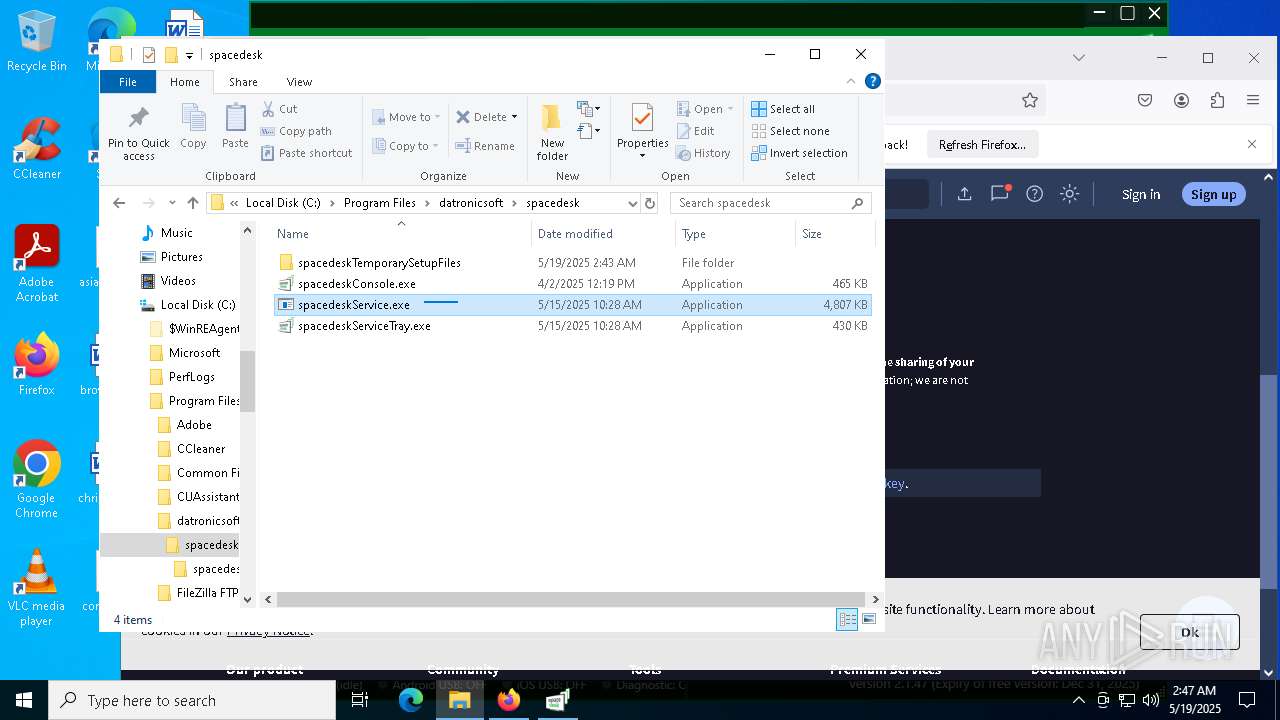Open the File menu tab
This screenshot has height=720, width=1280.
coord(128,82)
